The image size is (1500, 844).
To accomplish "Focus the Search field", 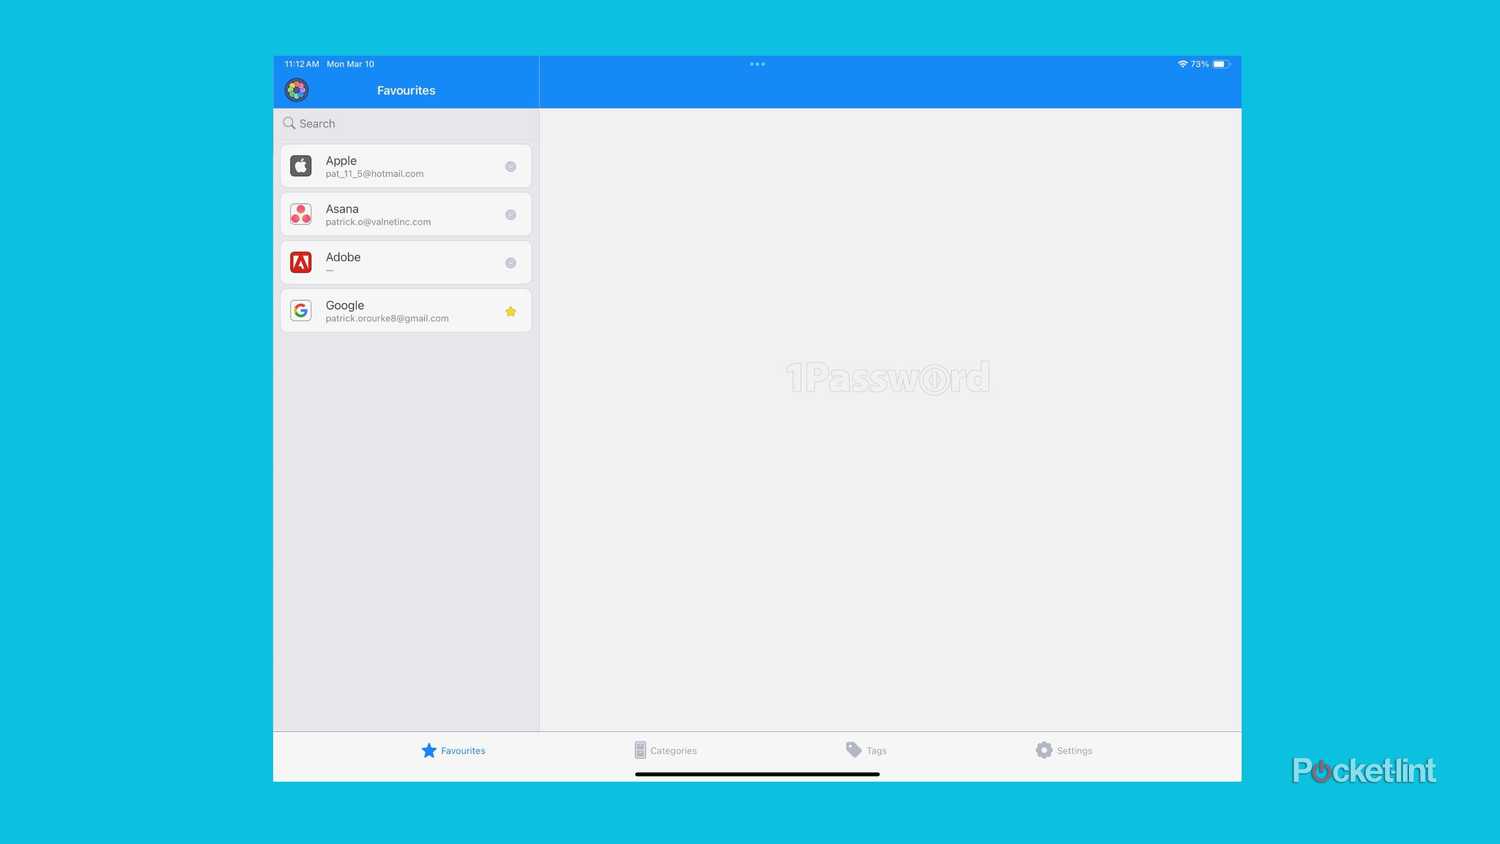I will [406, 124].
